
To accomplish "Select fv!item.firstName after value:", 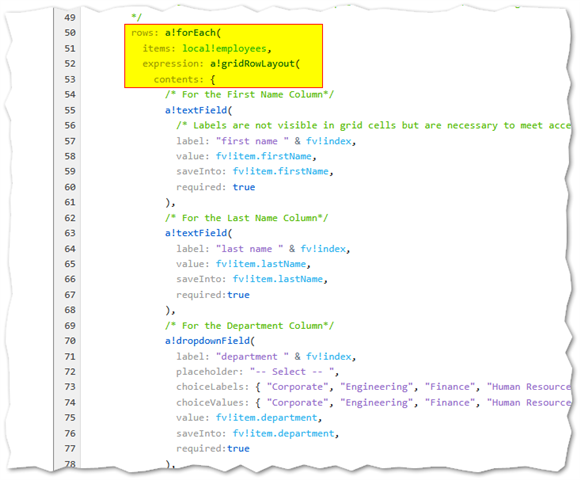I will 264,156.
